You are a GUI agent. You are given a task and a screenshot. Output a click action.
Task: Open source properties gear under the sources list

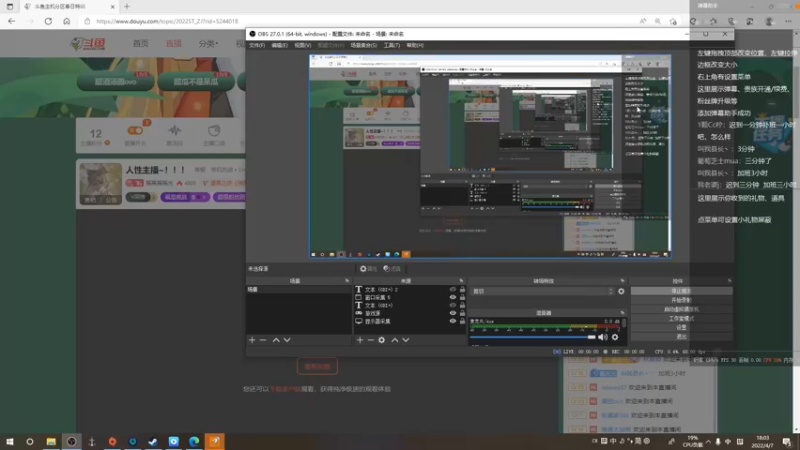(x=382, y=340)
